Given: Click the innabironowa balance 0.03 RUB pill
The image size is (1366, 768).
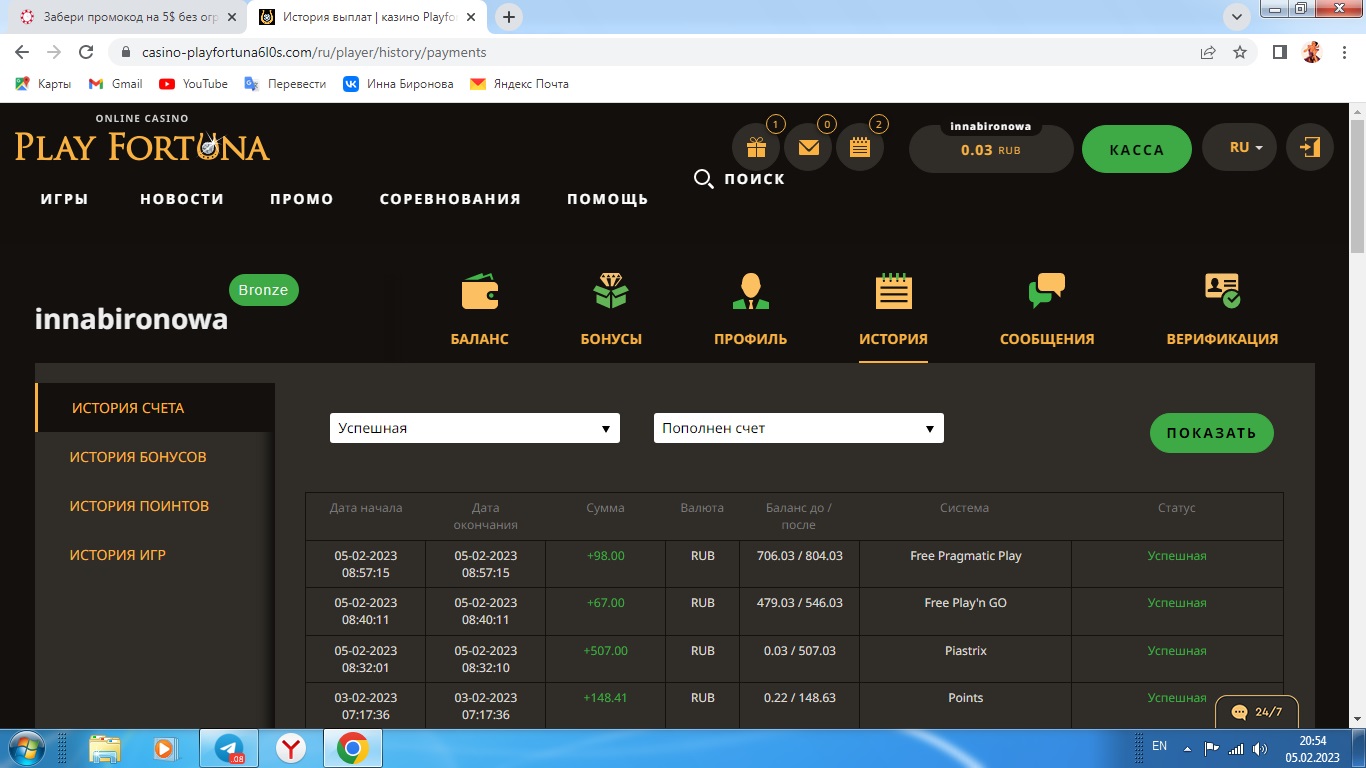Looking at the screenshot, I should coord(991,149).
